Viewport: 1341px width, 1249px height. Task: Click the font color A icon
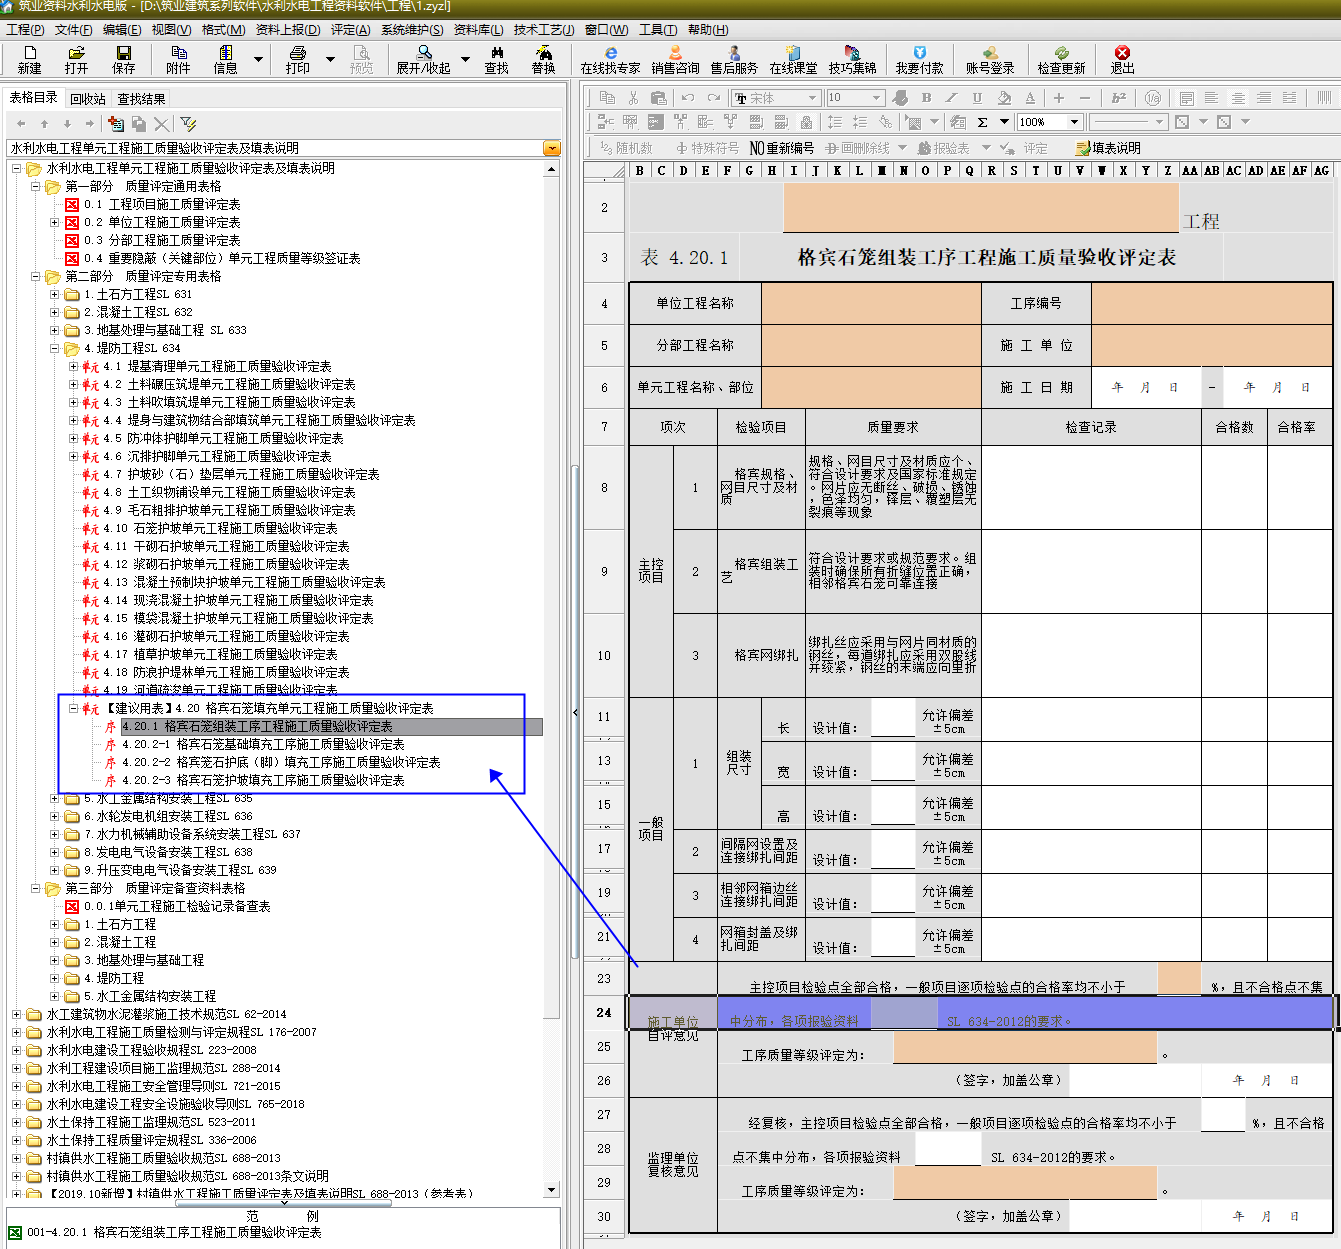click(1030, 97)
